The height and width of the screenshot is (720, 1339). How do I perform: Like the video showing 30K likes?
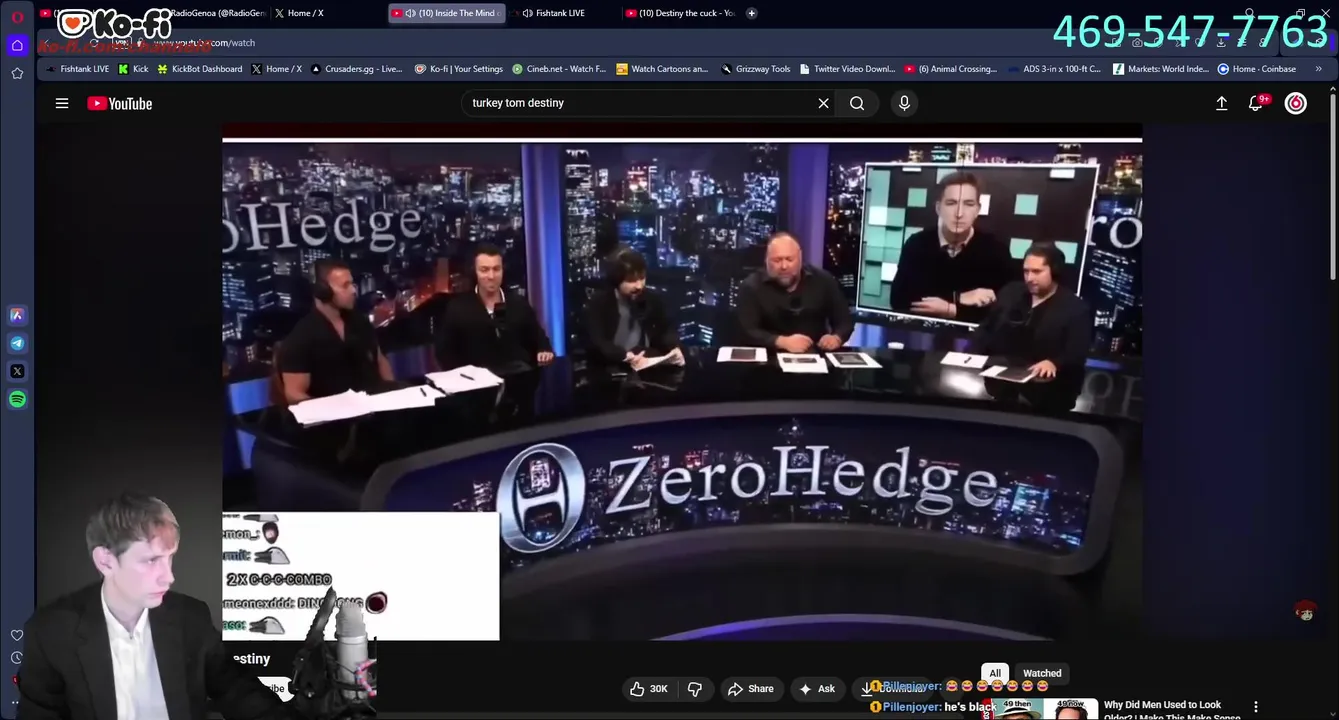point(648,688)
